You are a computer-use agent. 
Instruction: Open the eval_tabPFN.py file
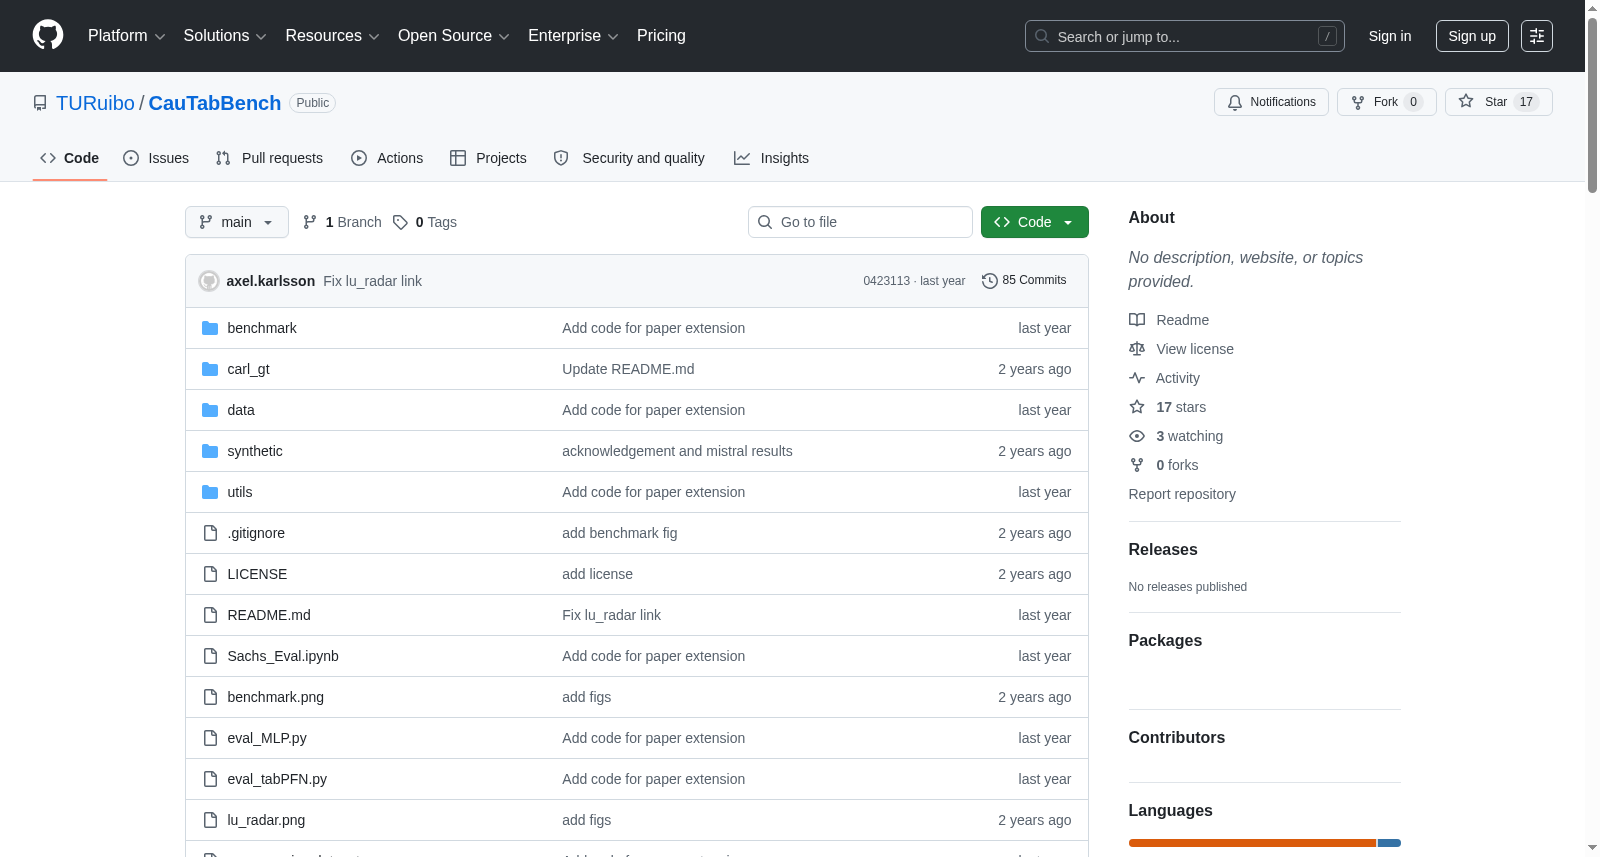(277, 779)
